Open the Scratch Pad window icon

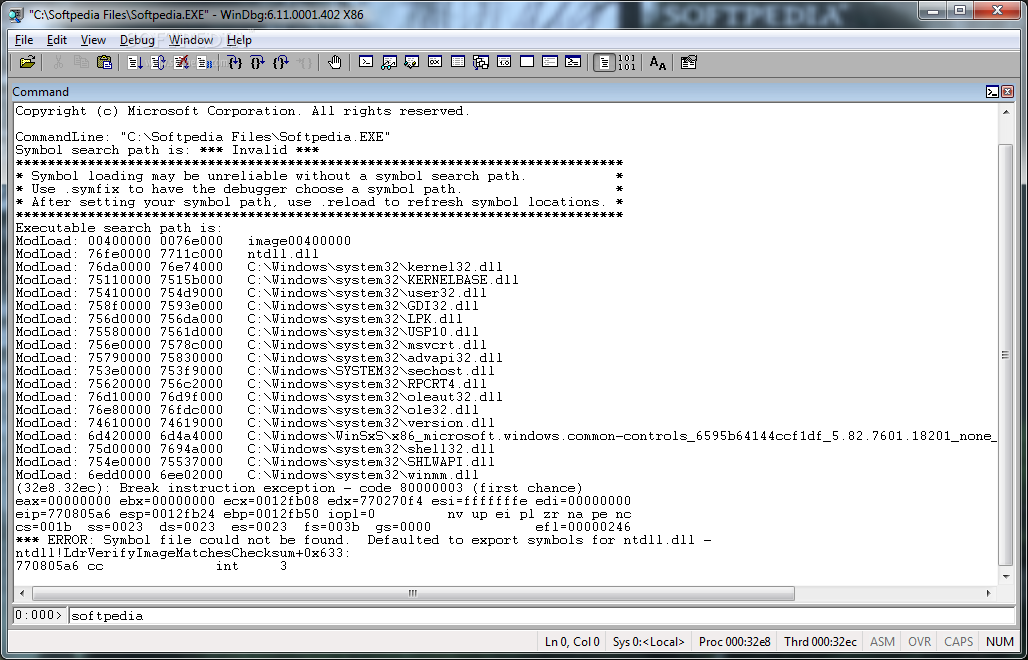526,62
